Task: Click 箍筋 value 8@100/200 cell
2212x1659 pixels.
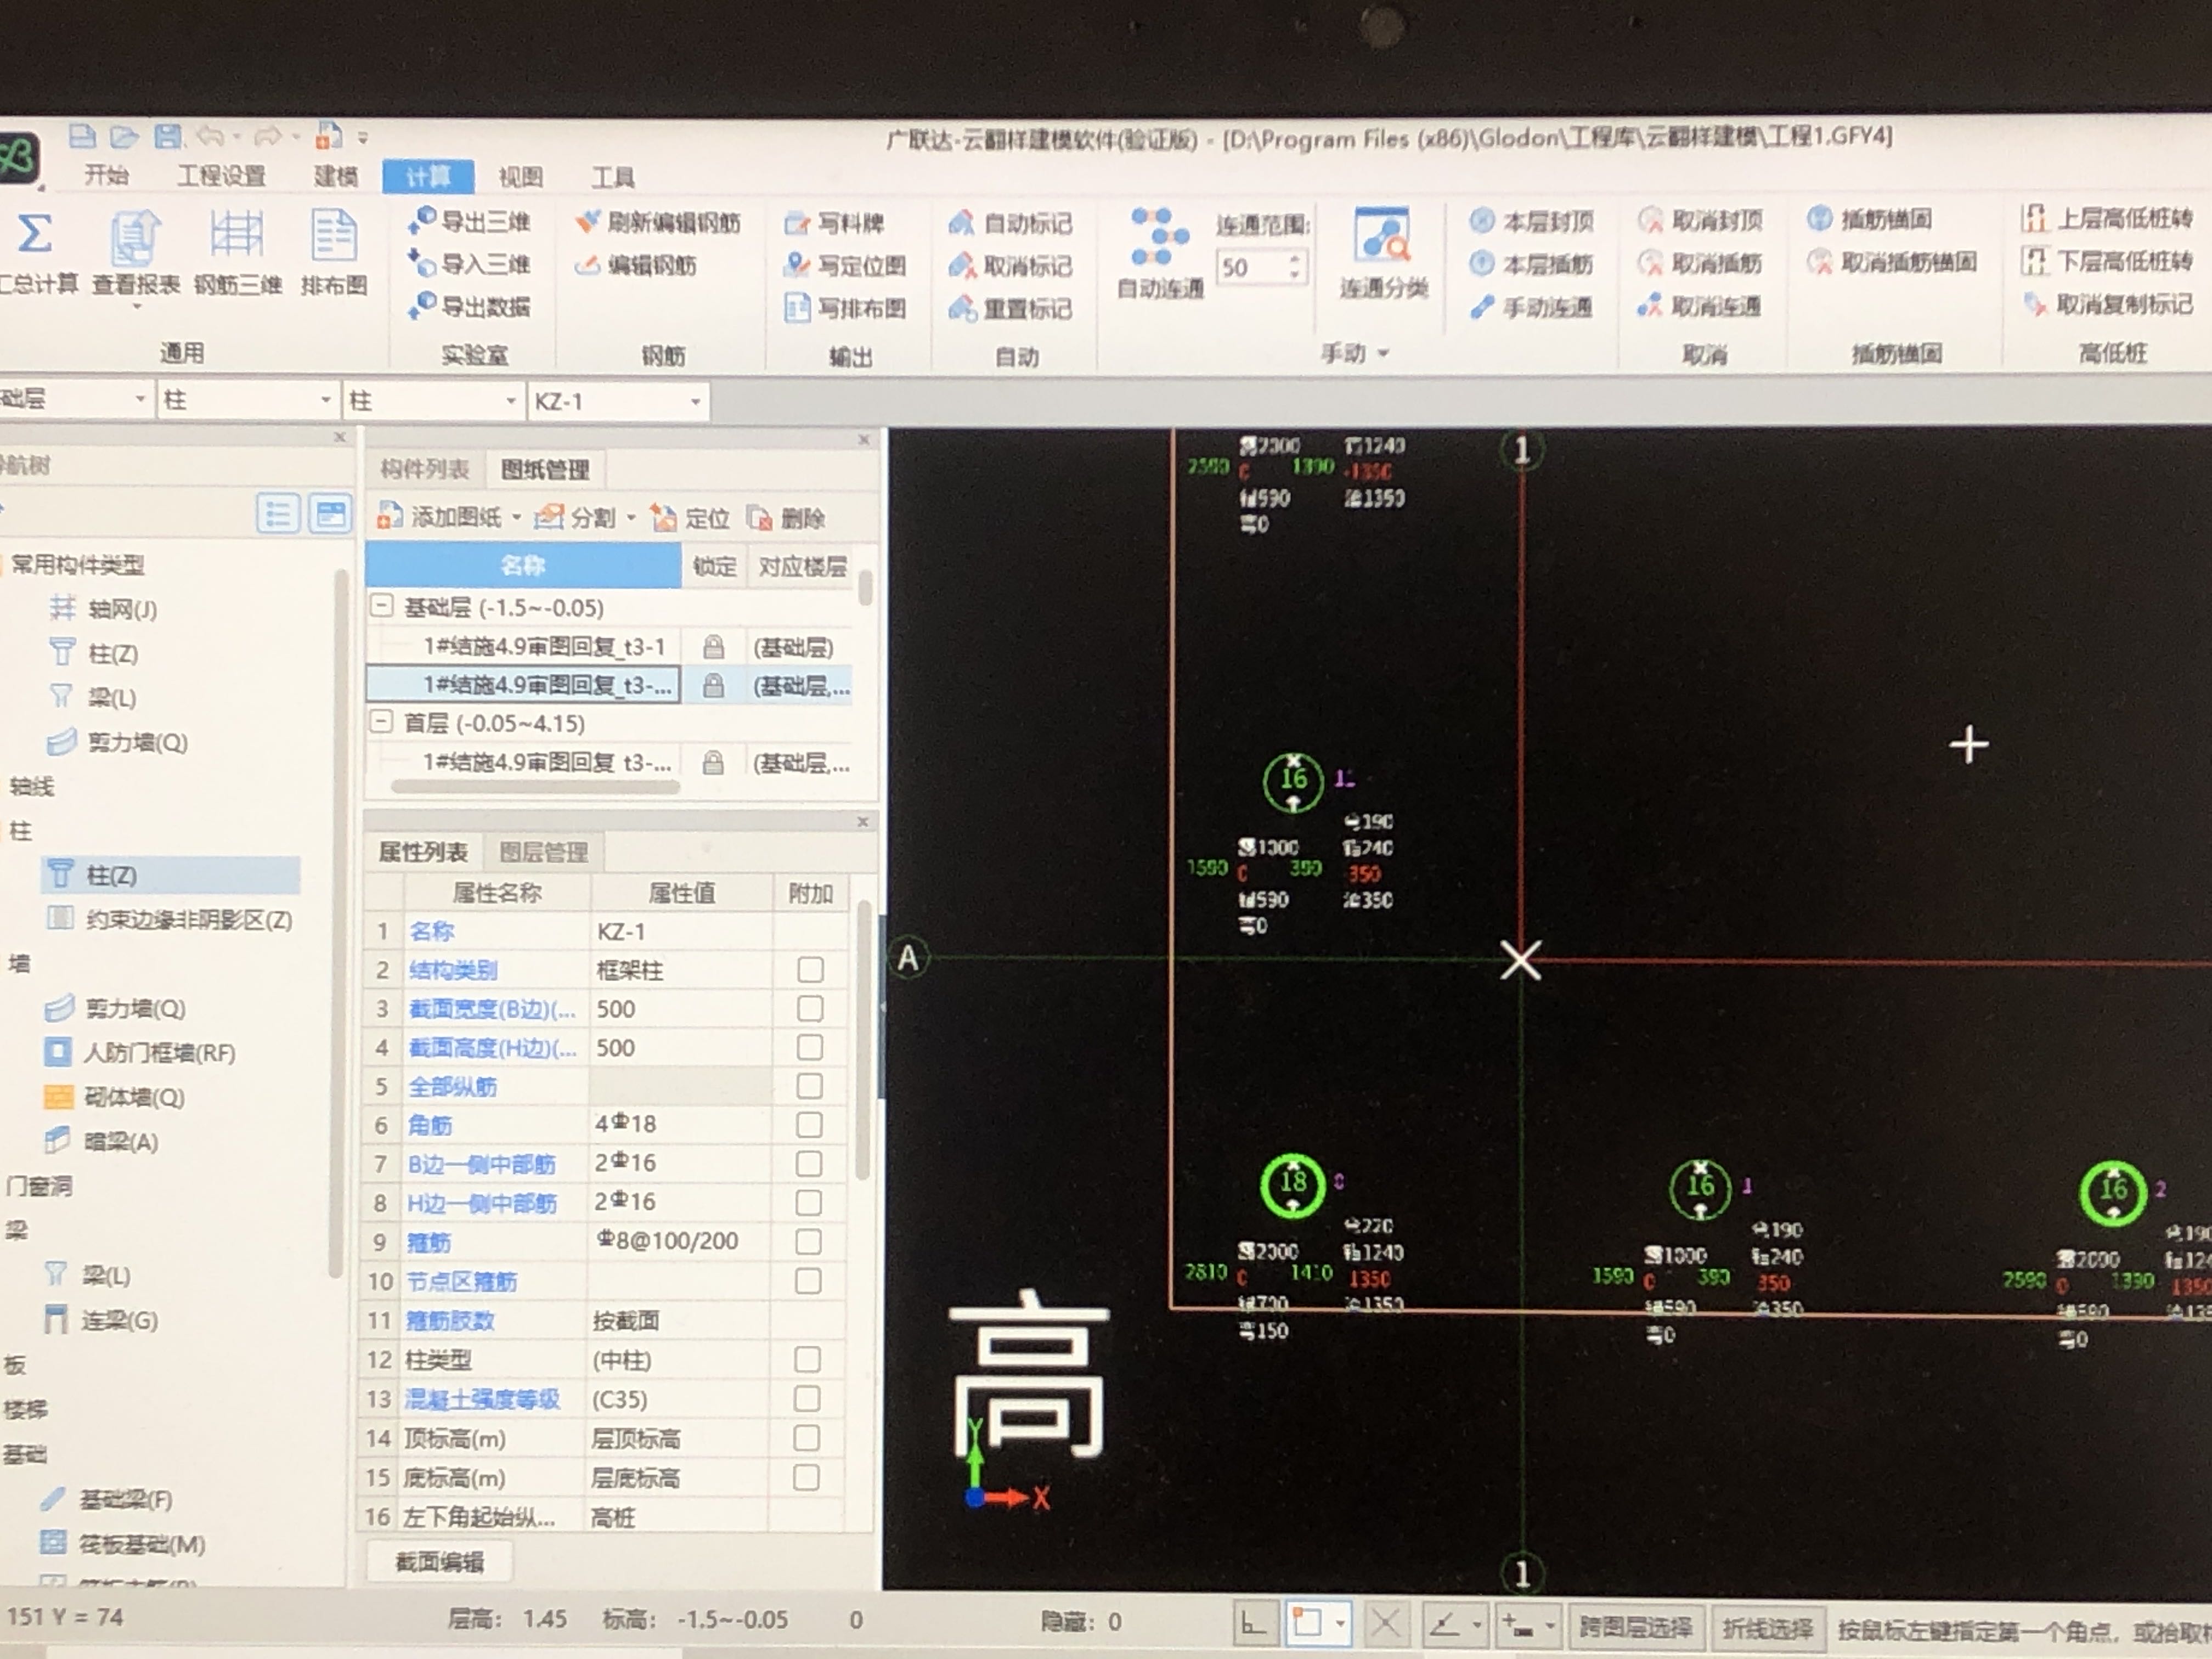Action: 680,1241
